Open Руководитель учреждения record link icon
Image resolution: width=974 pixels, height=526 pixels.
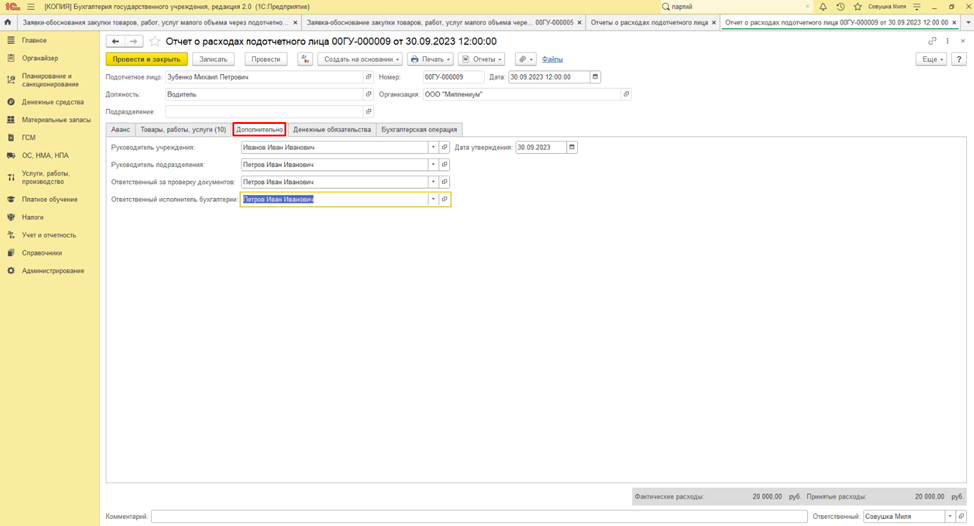click(444, 147)
